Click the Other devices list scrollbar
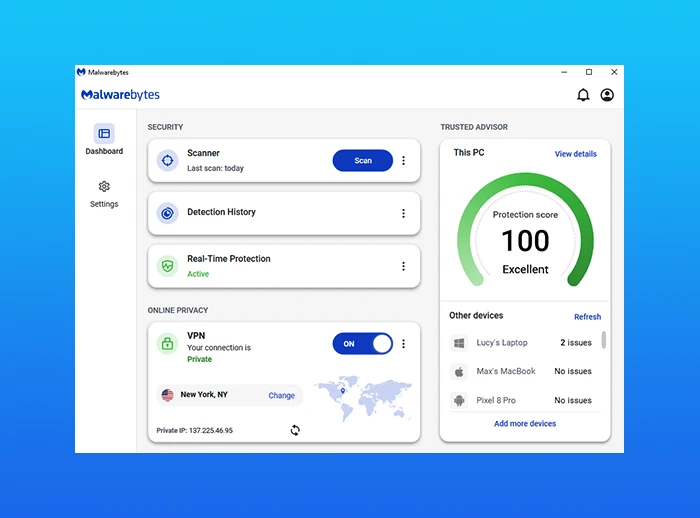The image size is (700, 518). click(x=603, y=341)
